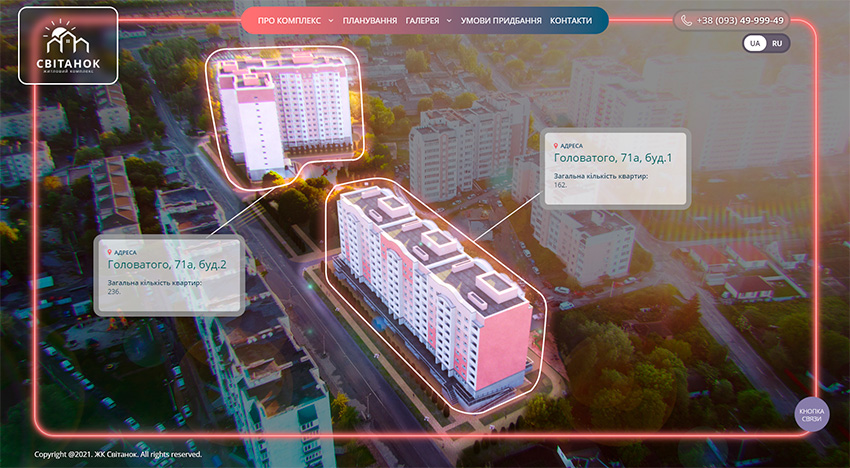
Task: Click the location pin in буд.1 card
Action: click(x=556, y=146)
